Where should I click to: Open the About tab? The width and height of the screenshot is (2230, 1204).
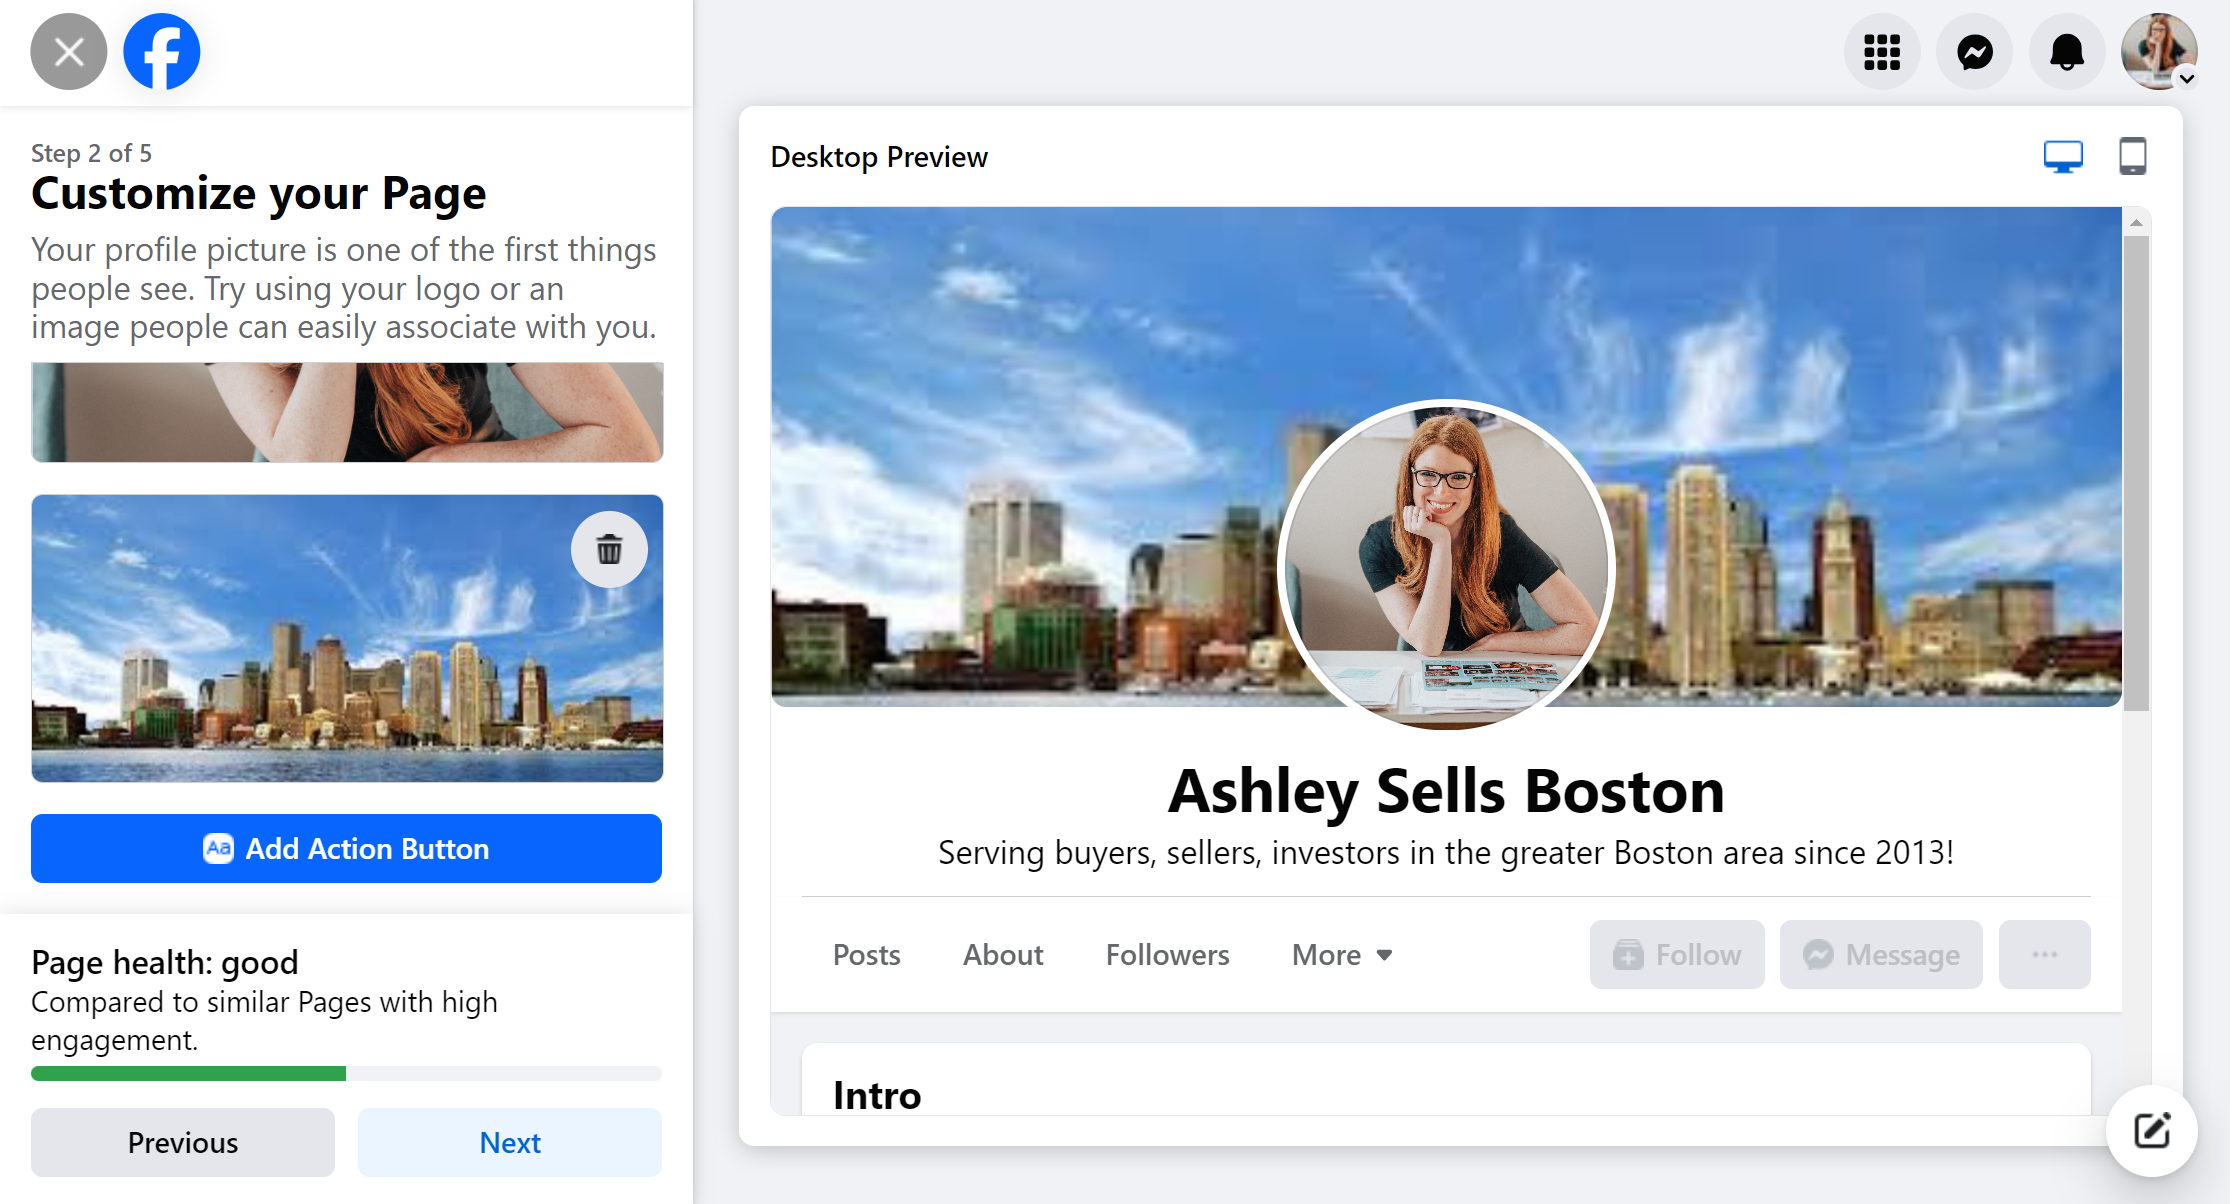(x=1002, y=955)
